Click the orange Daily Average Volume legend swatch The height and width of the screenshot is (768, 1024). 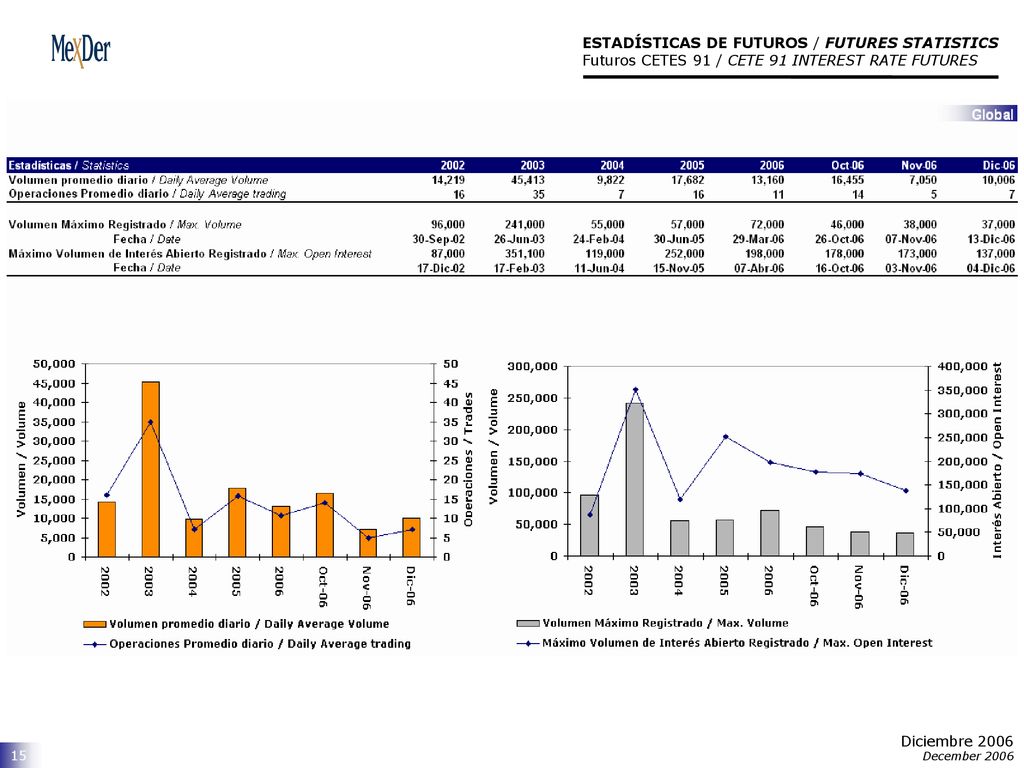pos(95,624)
